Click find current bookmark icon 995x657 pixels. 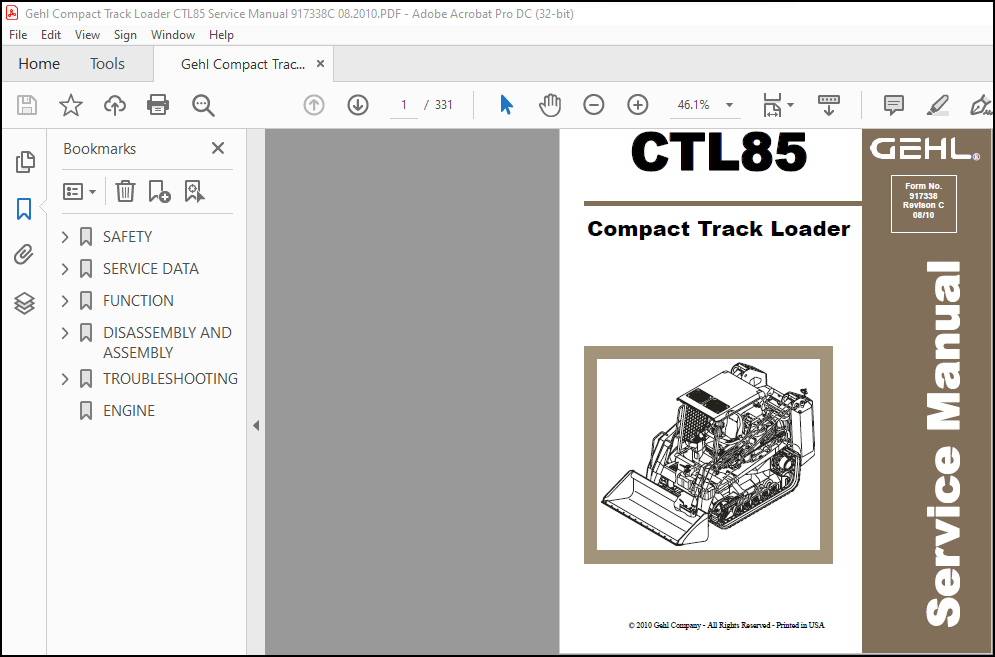pos(194,191)
